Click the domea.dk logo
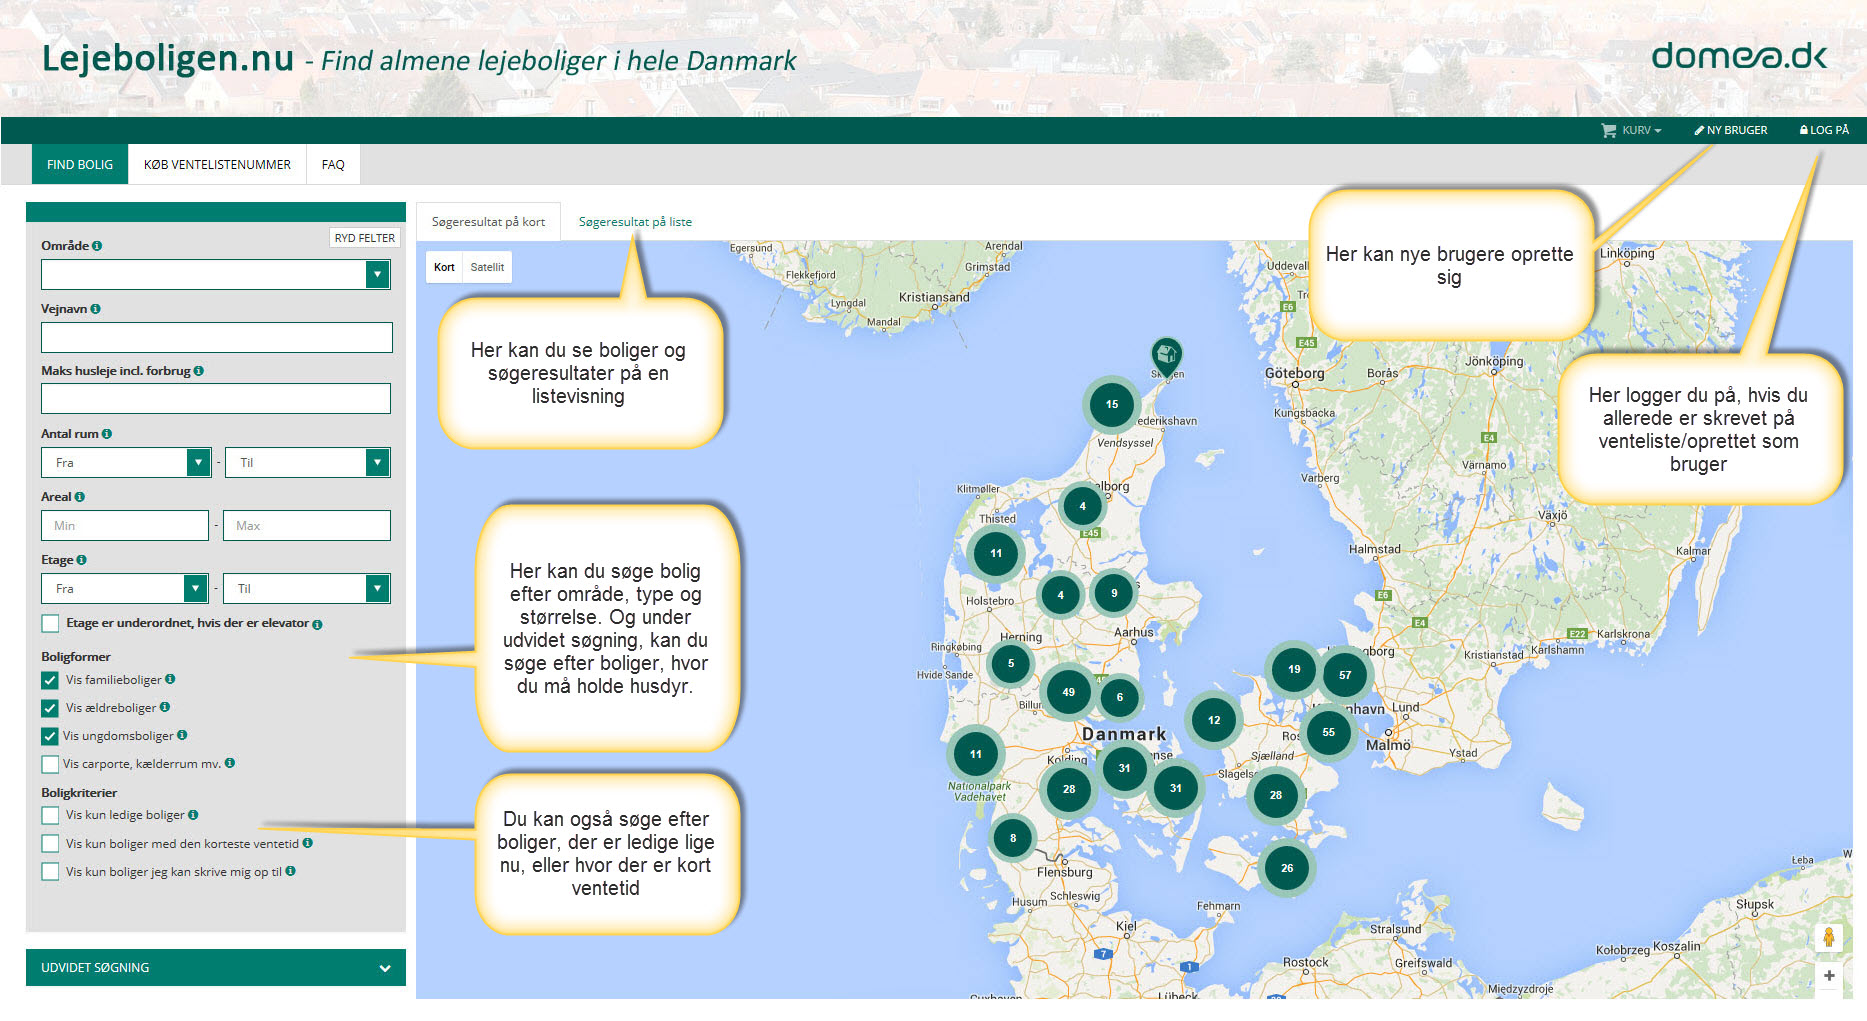 click(x=1739, y=56)
